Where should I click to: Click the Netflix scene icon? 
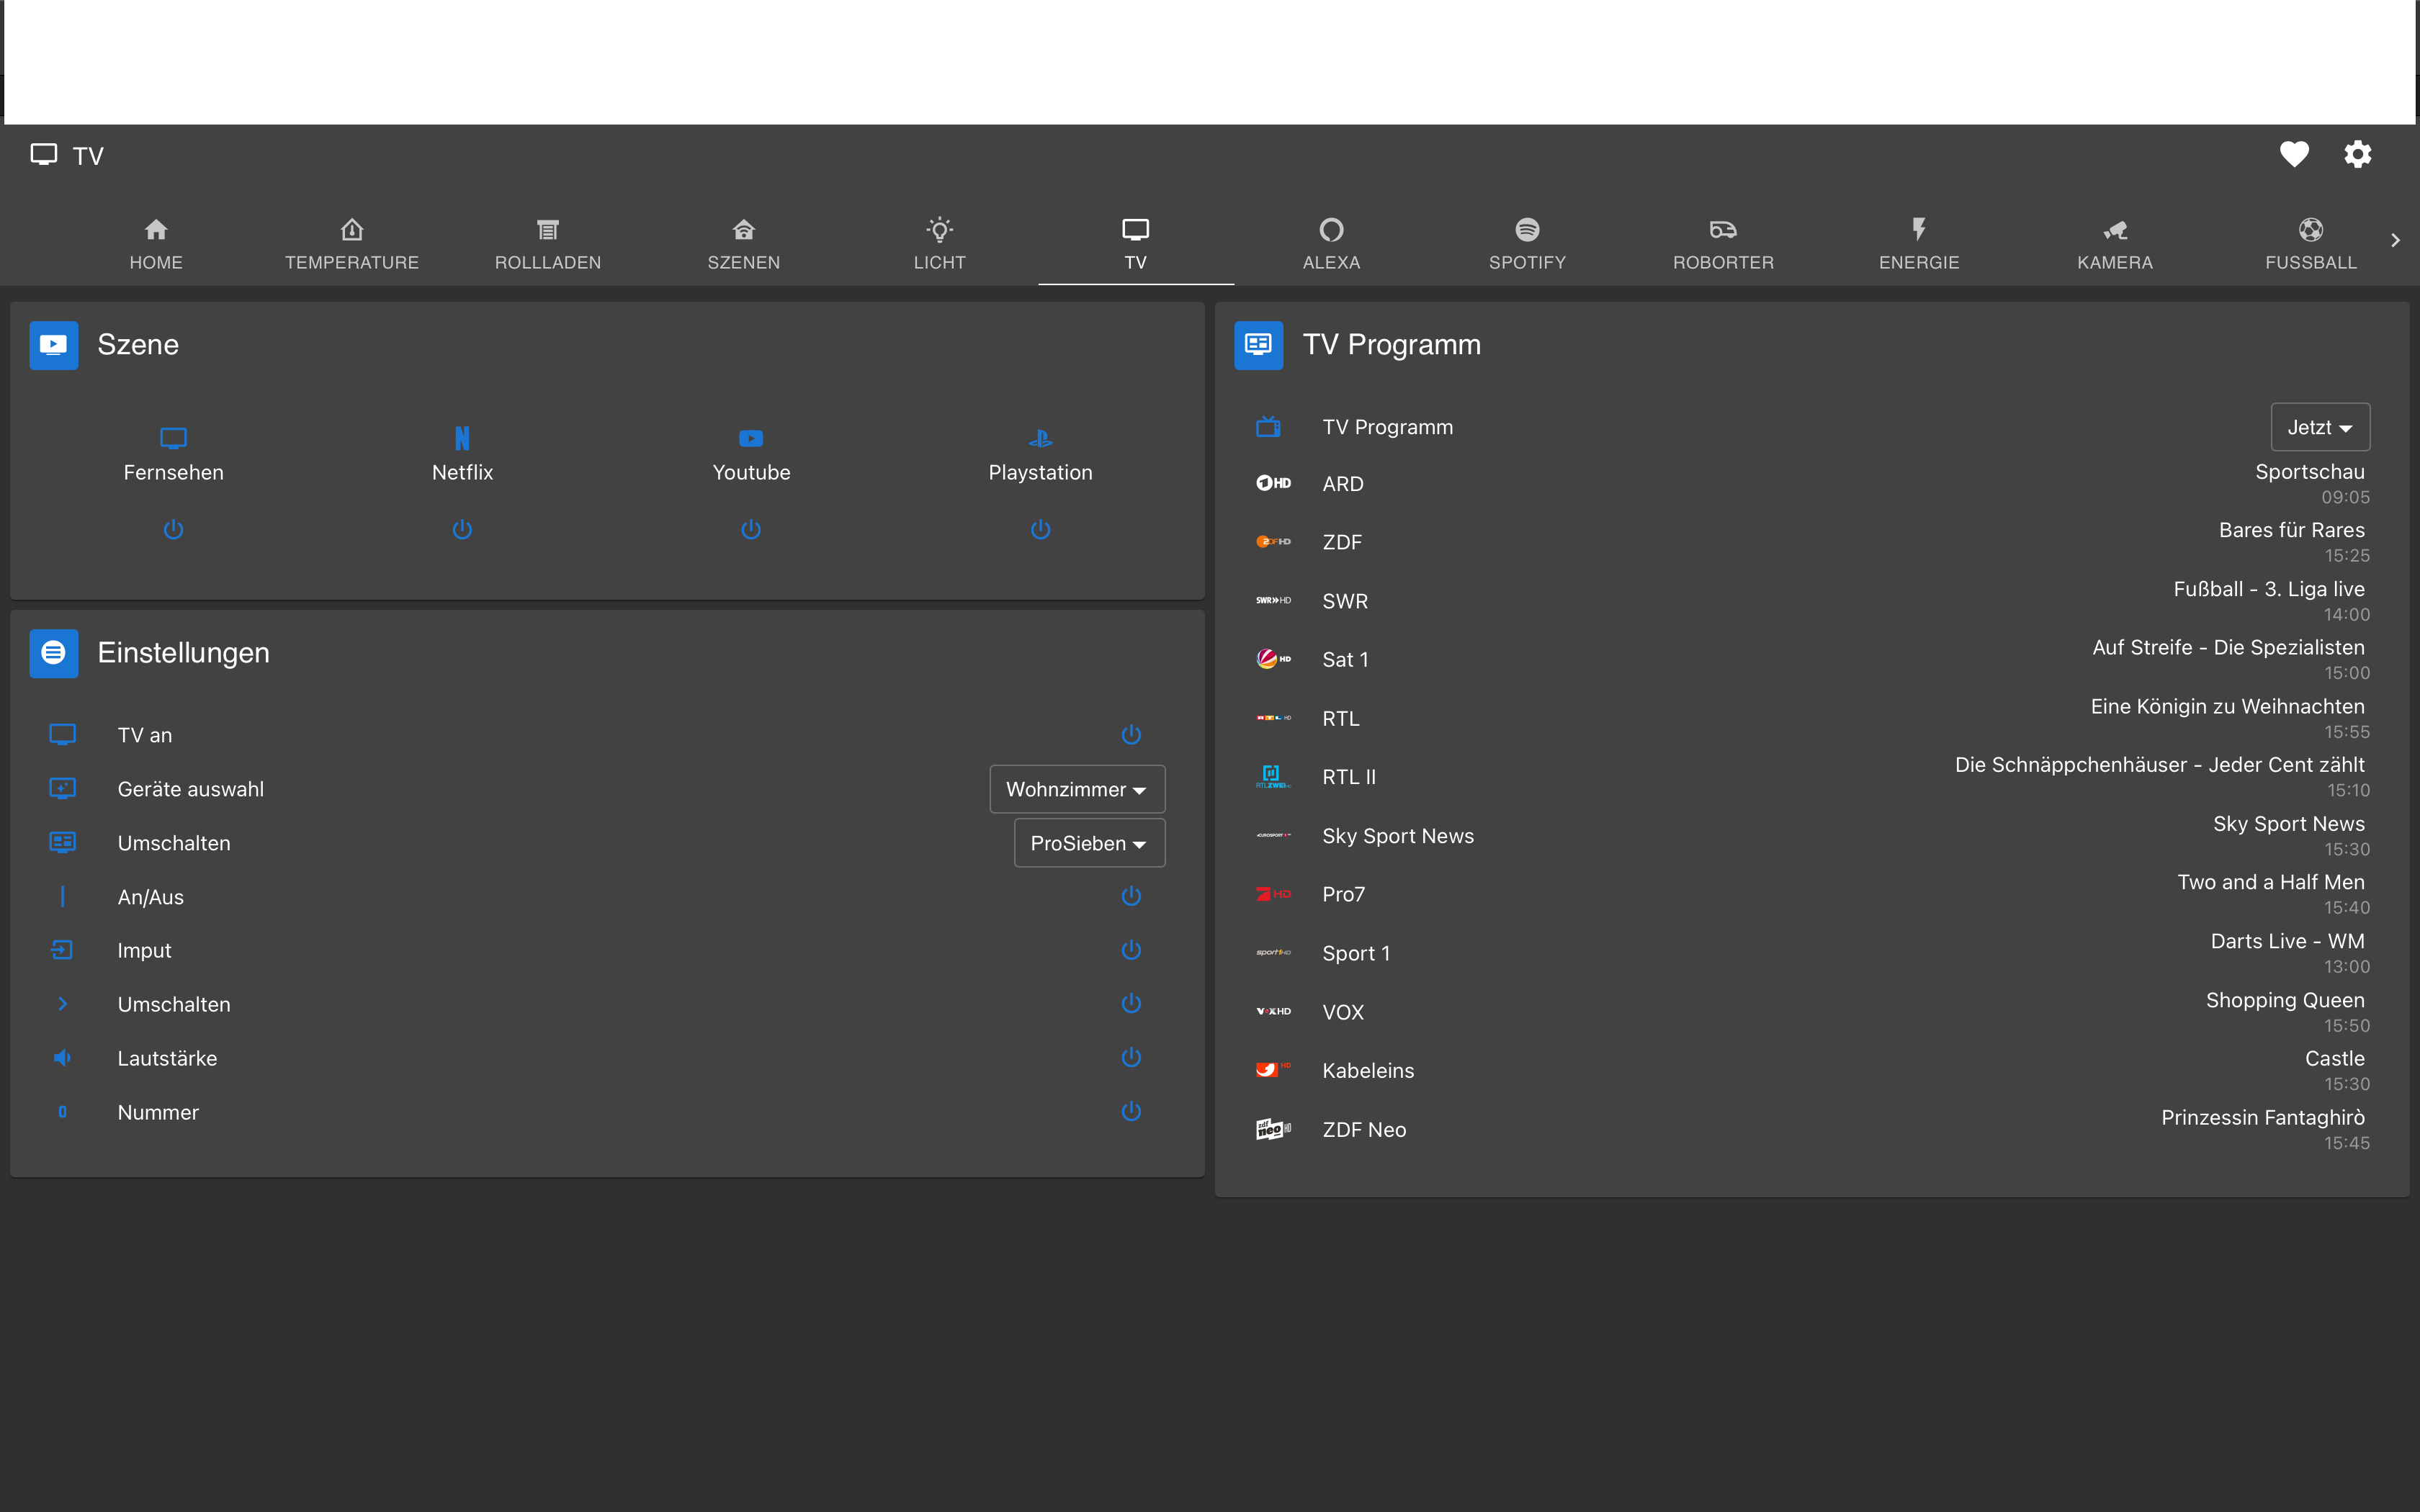[462, 438]
